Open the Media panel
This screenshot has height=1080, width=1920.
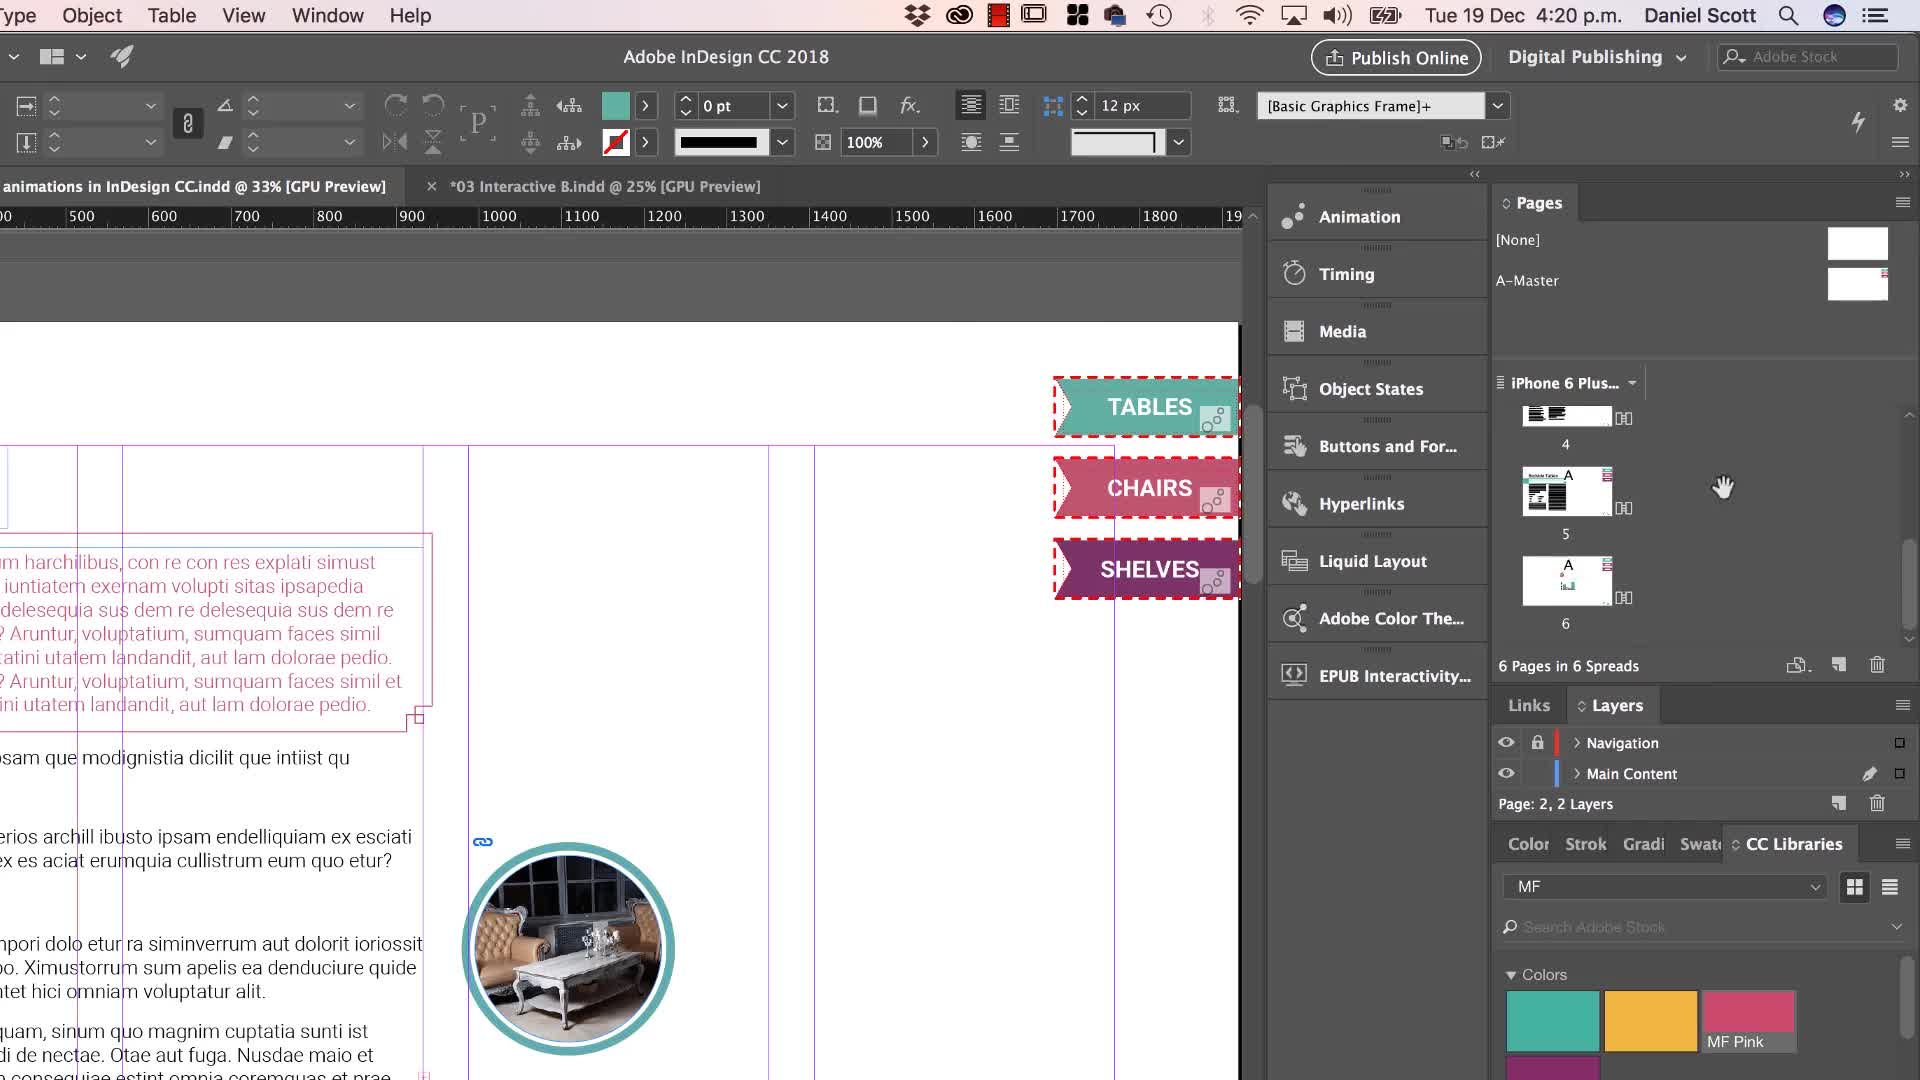(1377, 331)
